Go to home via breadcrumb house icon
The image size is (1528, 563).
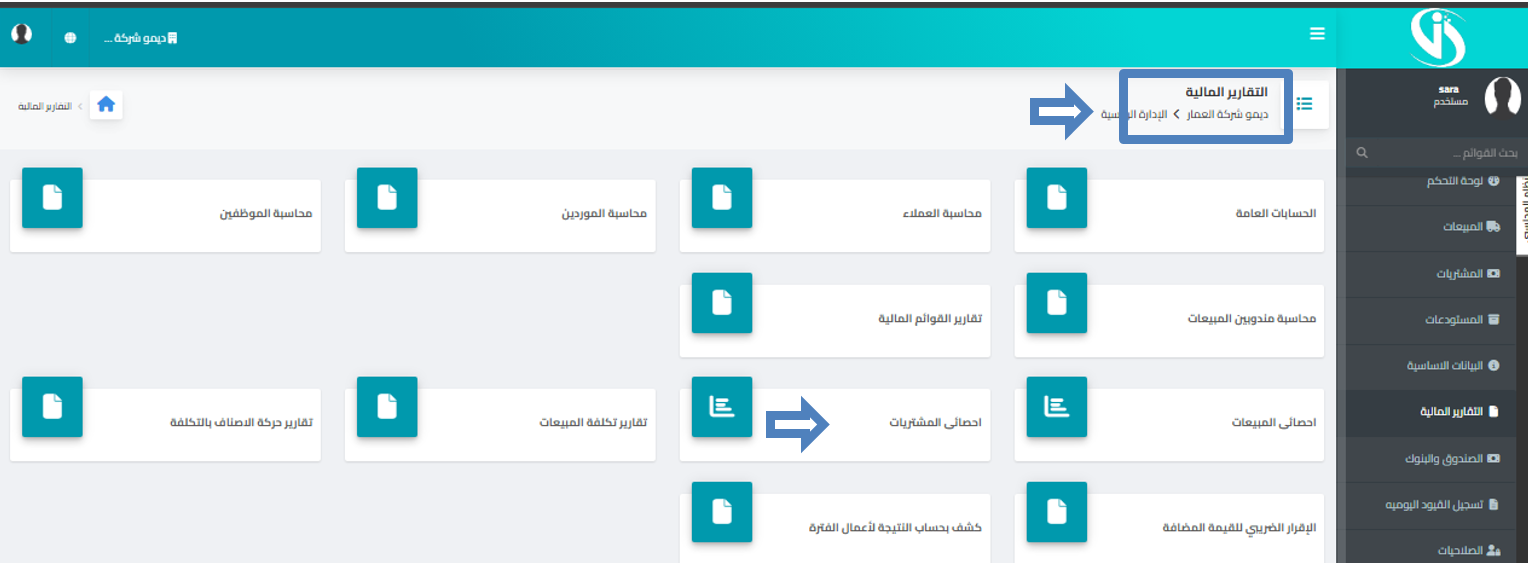(106, 104)
